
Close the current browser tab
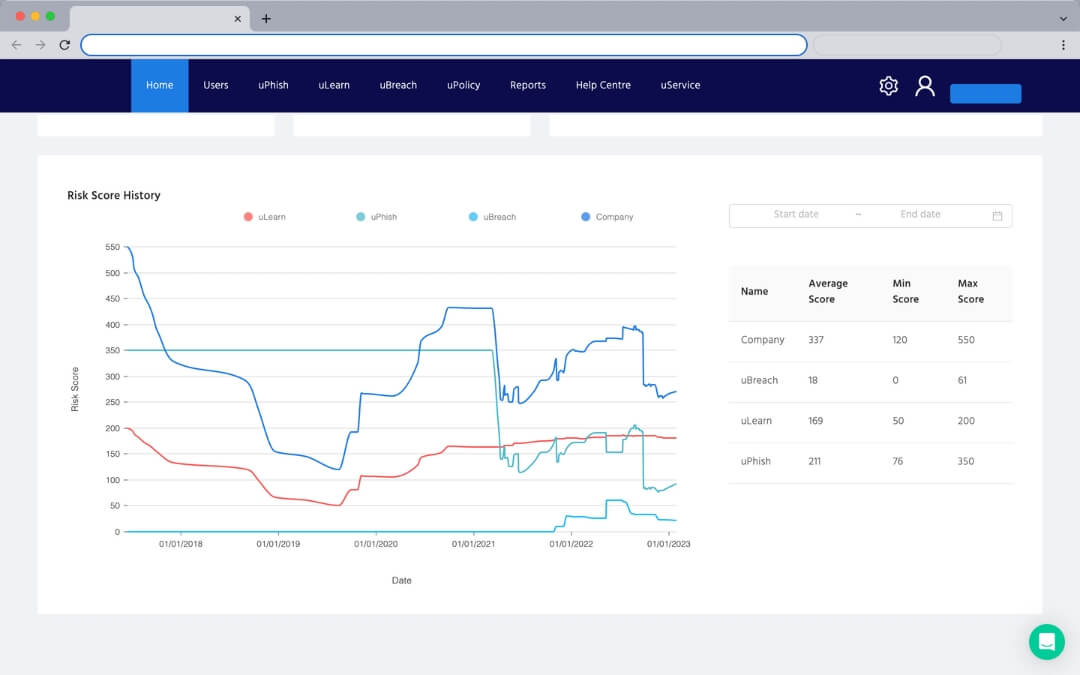[238, 18]
